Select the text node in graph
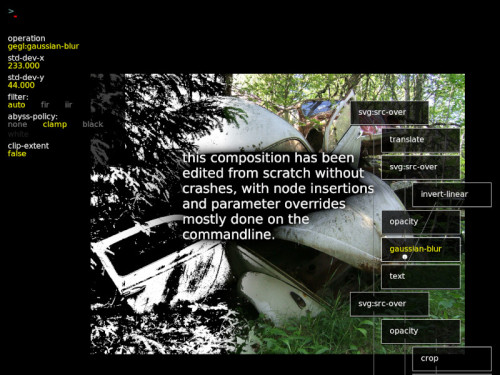 coord(421,276)
